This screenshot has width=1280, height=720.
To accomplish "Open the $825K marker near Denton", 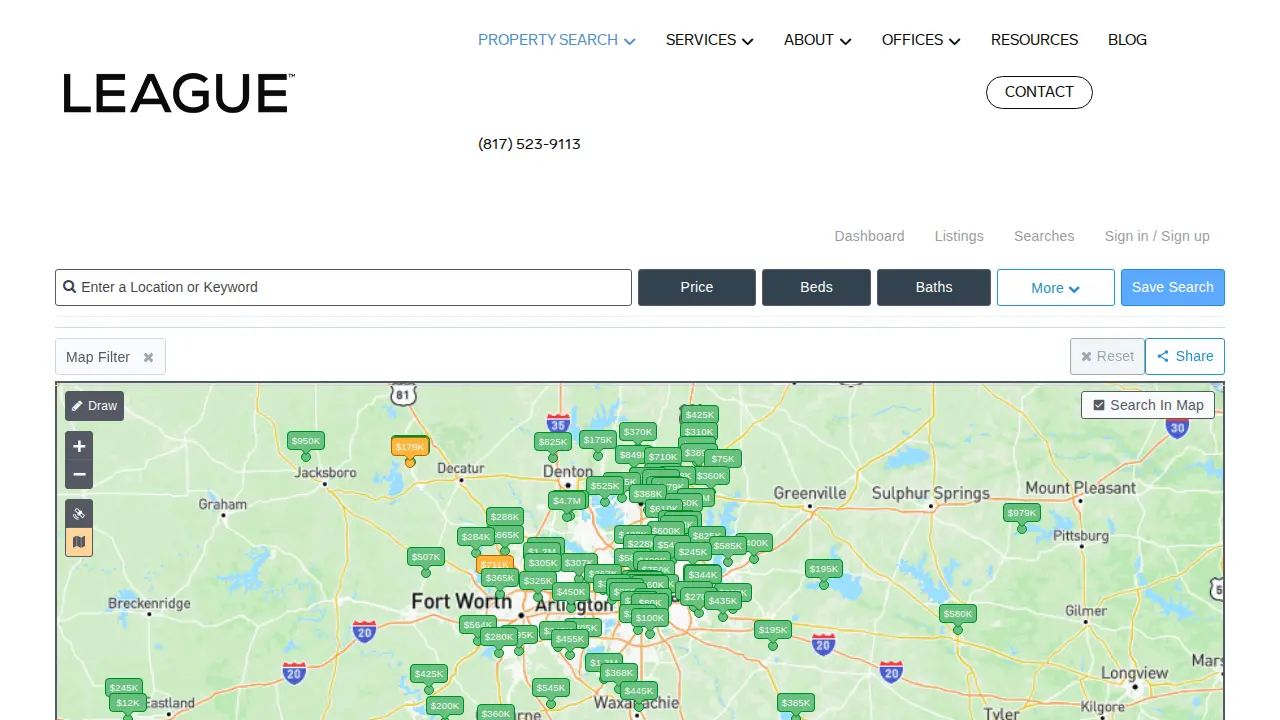I will point(553,442).
